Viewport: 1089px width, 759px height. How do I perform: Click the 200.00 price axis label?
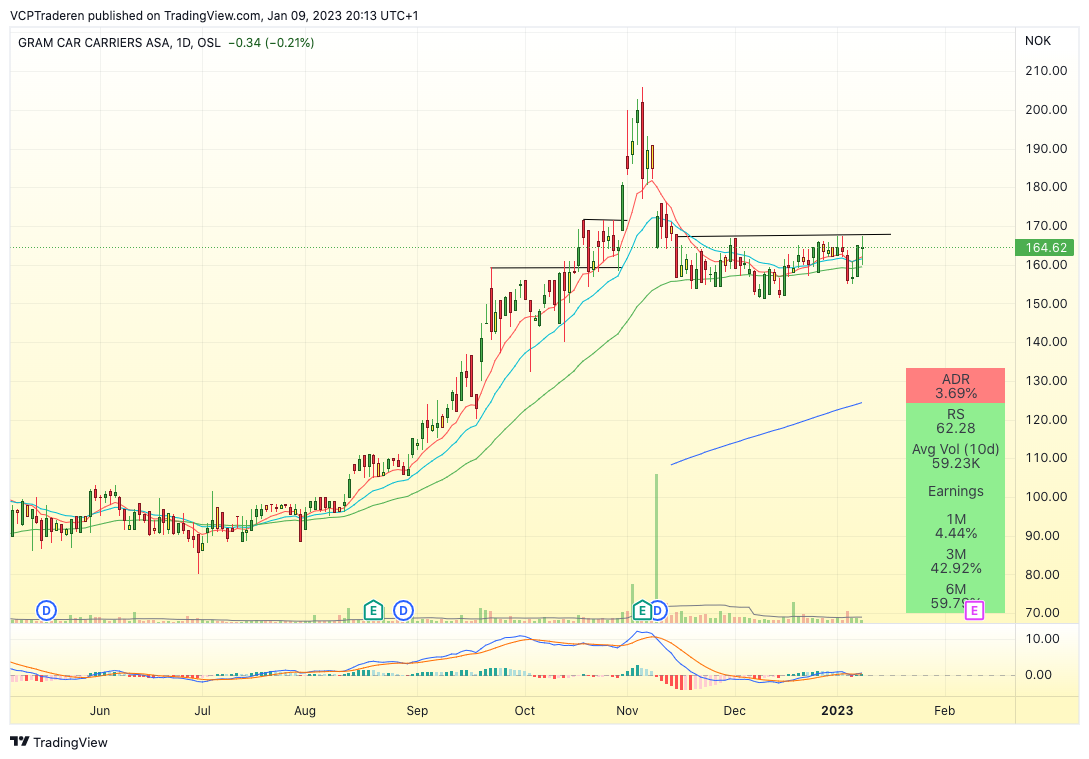[1046, 110]
